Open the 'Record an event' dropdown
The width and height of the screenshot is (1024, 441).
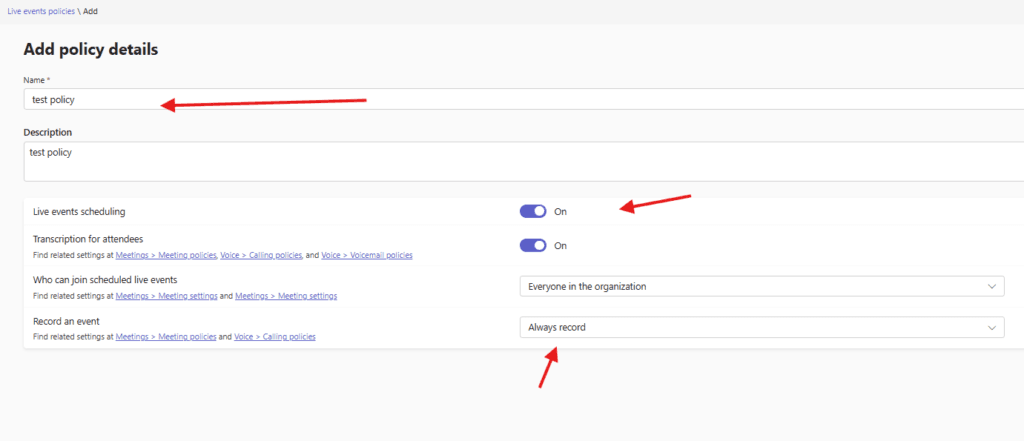pyautogui.click(x=760, y=327)
